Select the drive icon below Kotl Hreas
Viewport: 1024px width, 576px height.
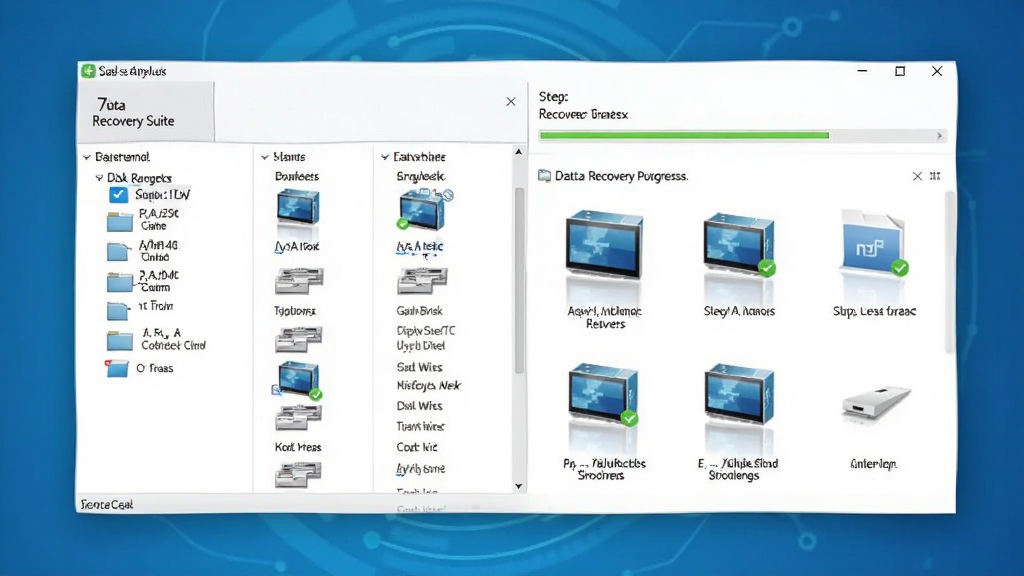pyautogui.click(x=298, y=475)
